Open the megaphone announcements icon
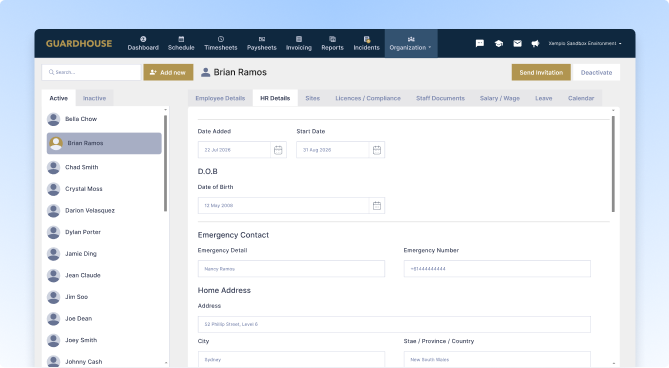The image size is (669, 368). point(535,43)
